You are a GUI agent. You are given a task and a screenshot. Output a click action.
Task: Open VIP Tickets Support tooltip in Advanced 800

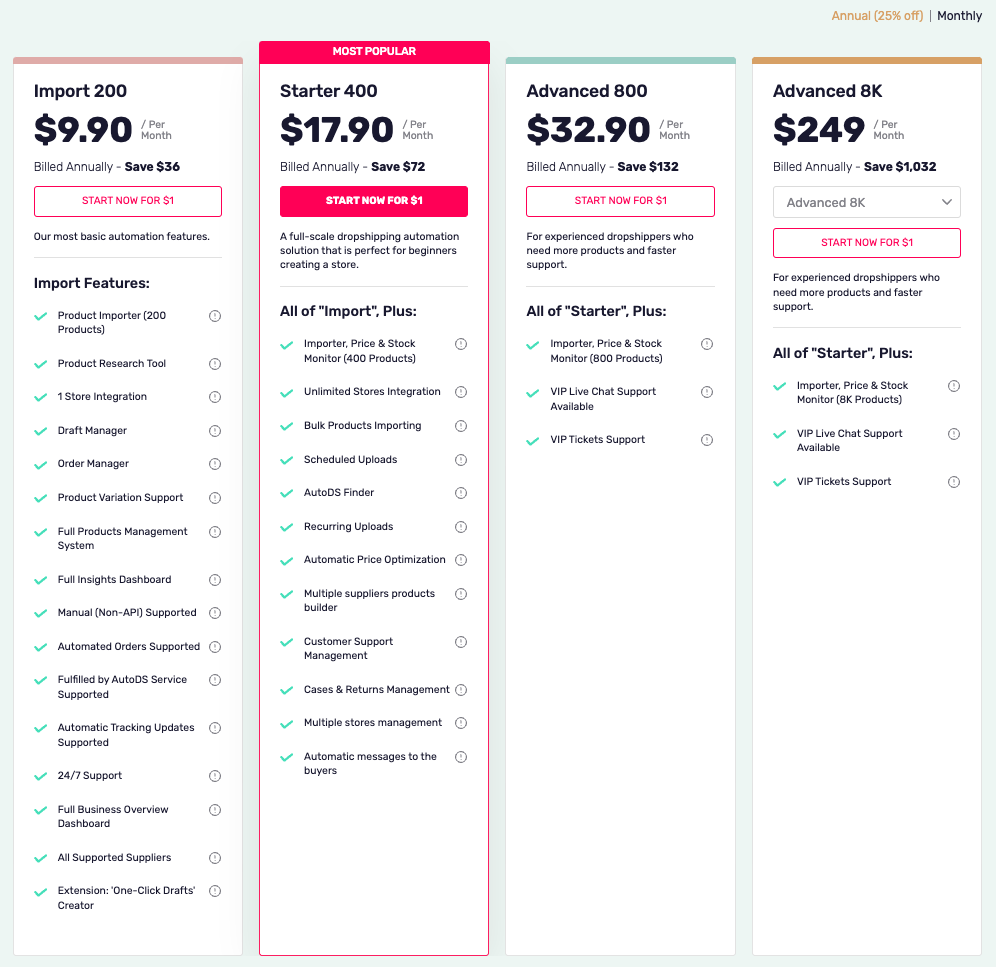pyautogui.click(x=707, y=439)
